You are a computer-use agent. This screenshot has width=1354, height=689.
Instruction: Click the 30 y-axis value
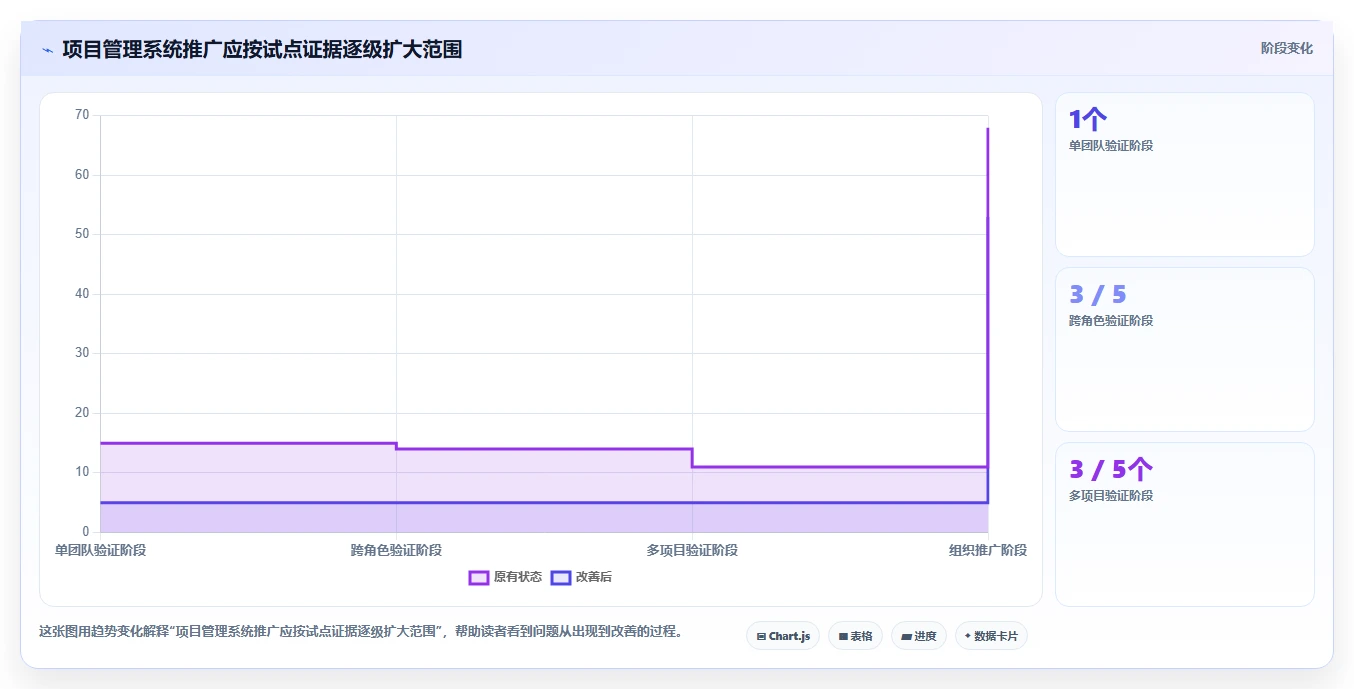click(82, 353)
